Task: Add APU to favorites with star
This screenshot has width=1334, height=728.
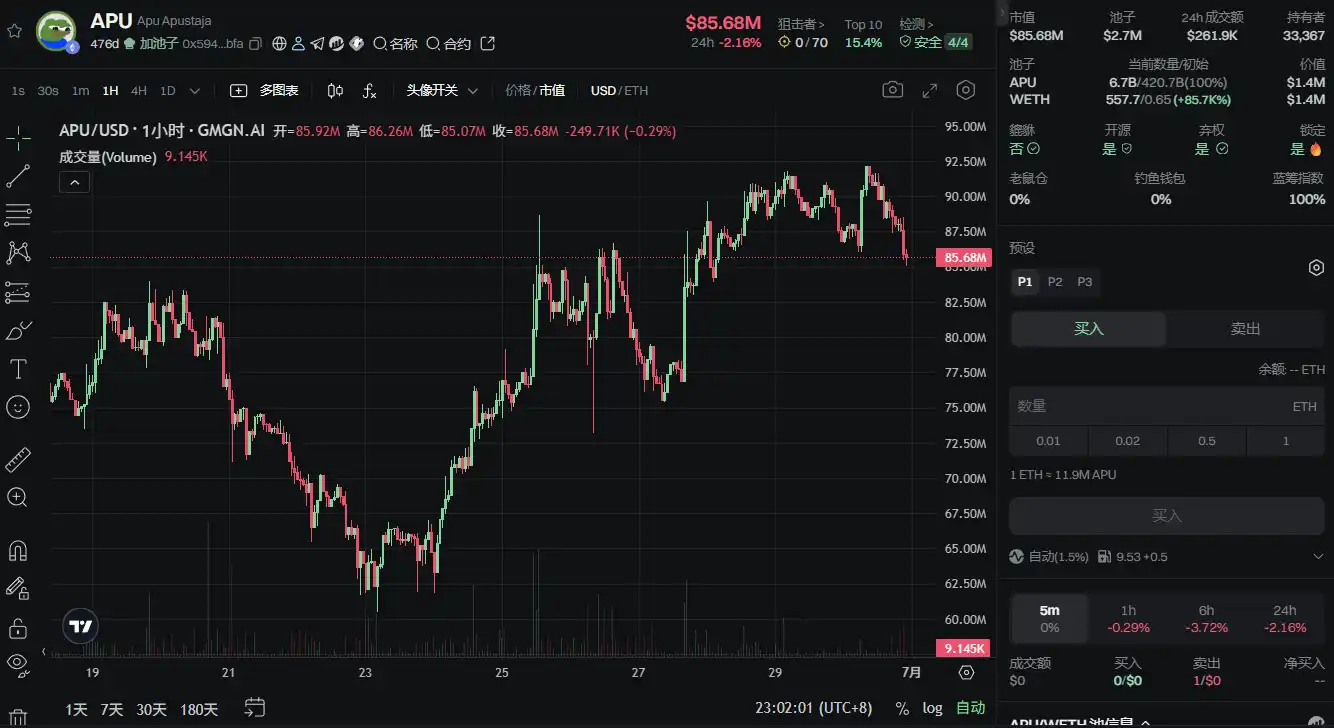Action: click(14, 31)
